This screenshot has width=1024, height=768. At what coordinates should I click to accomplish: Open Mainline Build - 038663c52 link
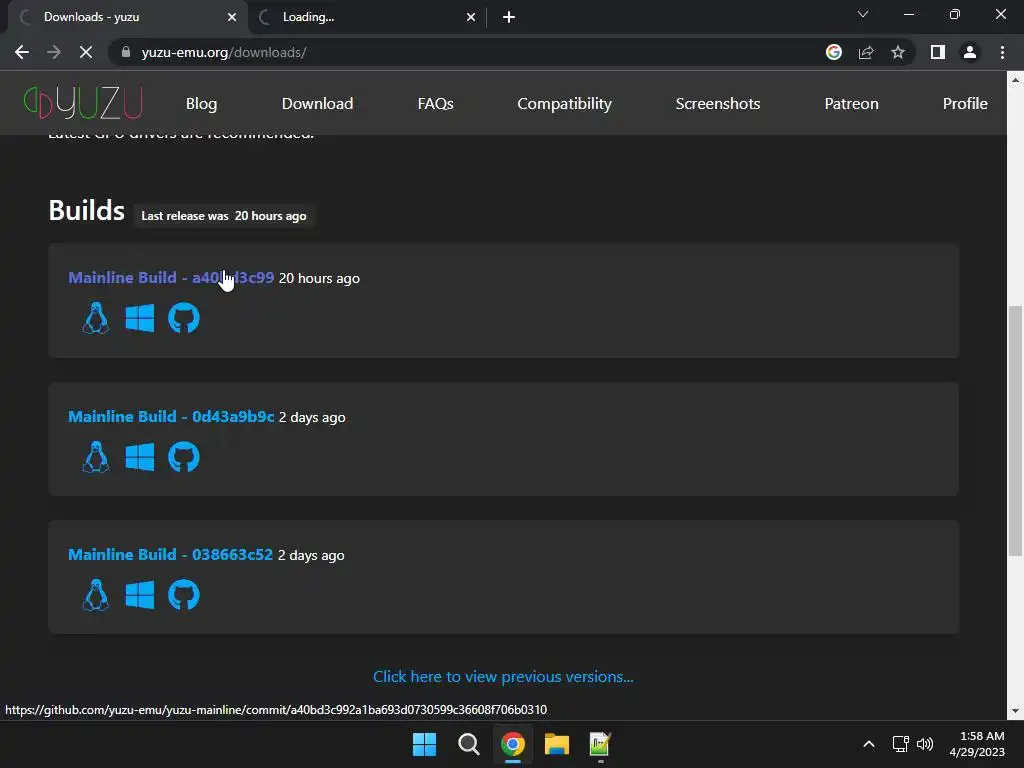click(x=170, y=554)
